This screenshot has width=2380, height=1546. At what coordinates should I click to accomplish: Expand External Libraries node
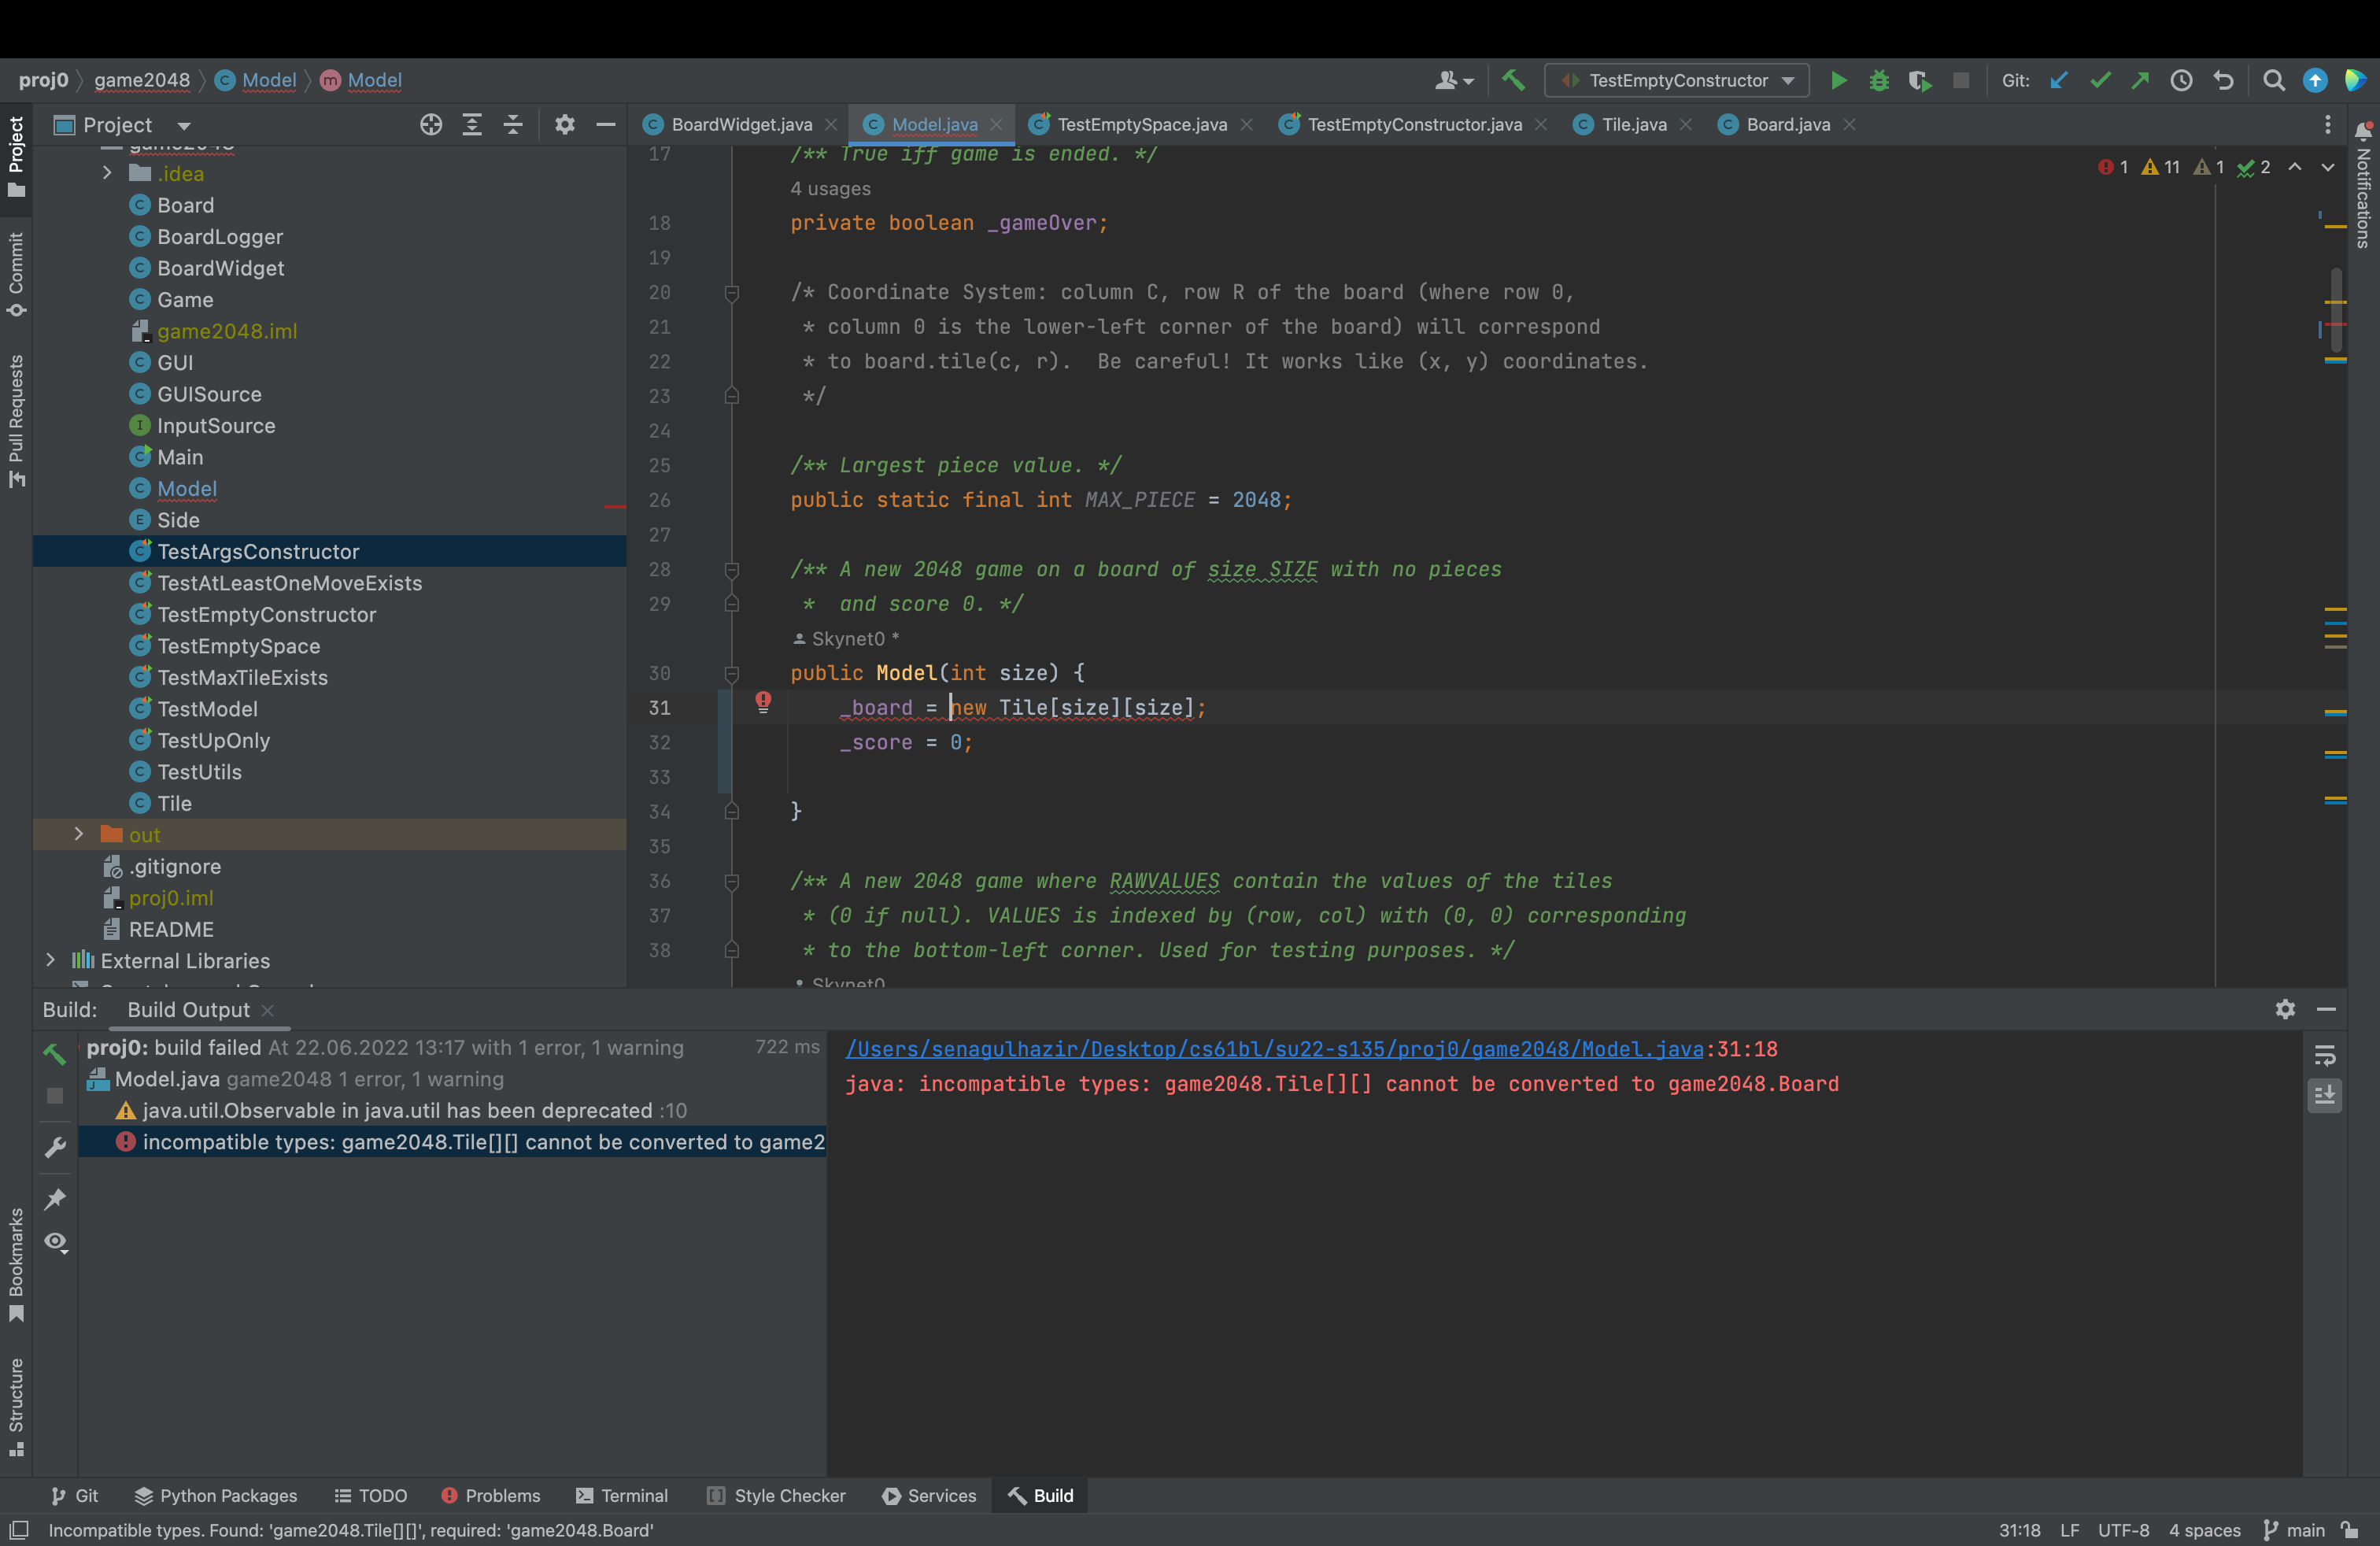[x=51, y=960]
